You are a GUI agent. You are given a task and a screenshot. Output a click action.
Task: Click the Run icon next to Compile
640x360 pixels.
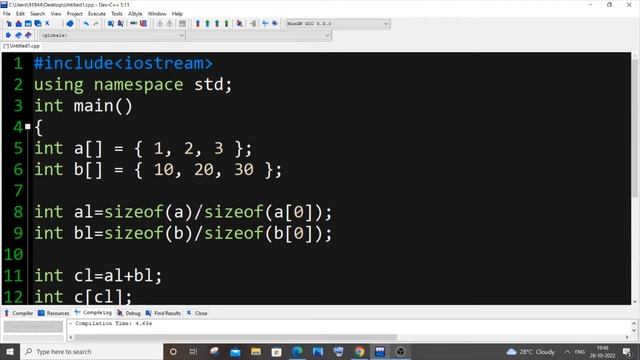tap(207, 24)
